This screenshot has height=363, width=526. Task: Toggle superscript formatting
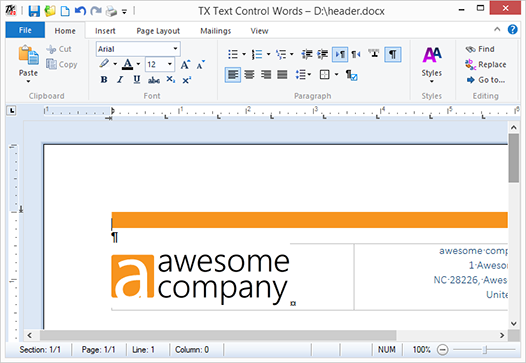(187, 80)
